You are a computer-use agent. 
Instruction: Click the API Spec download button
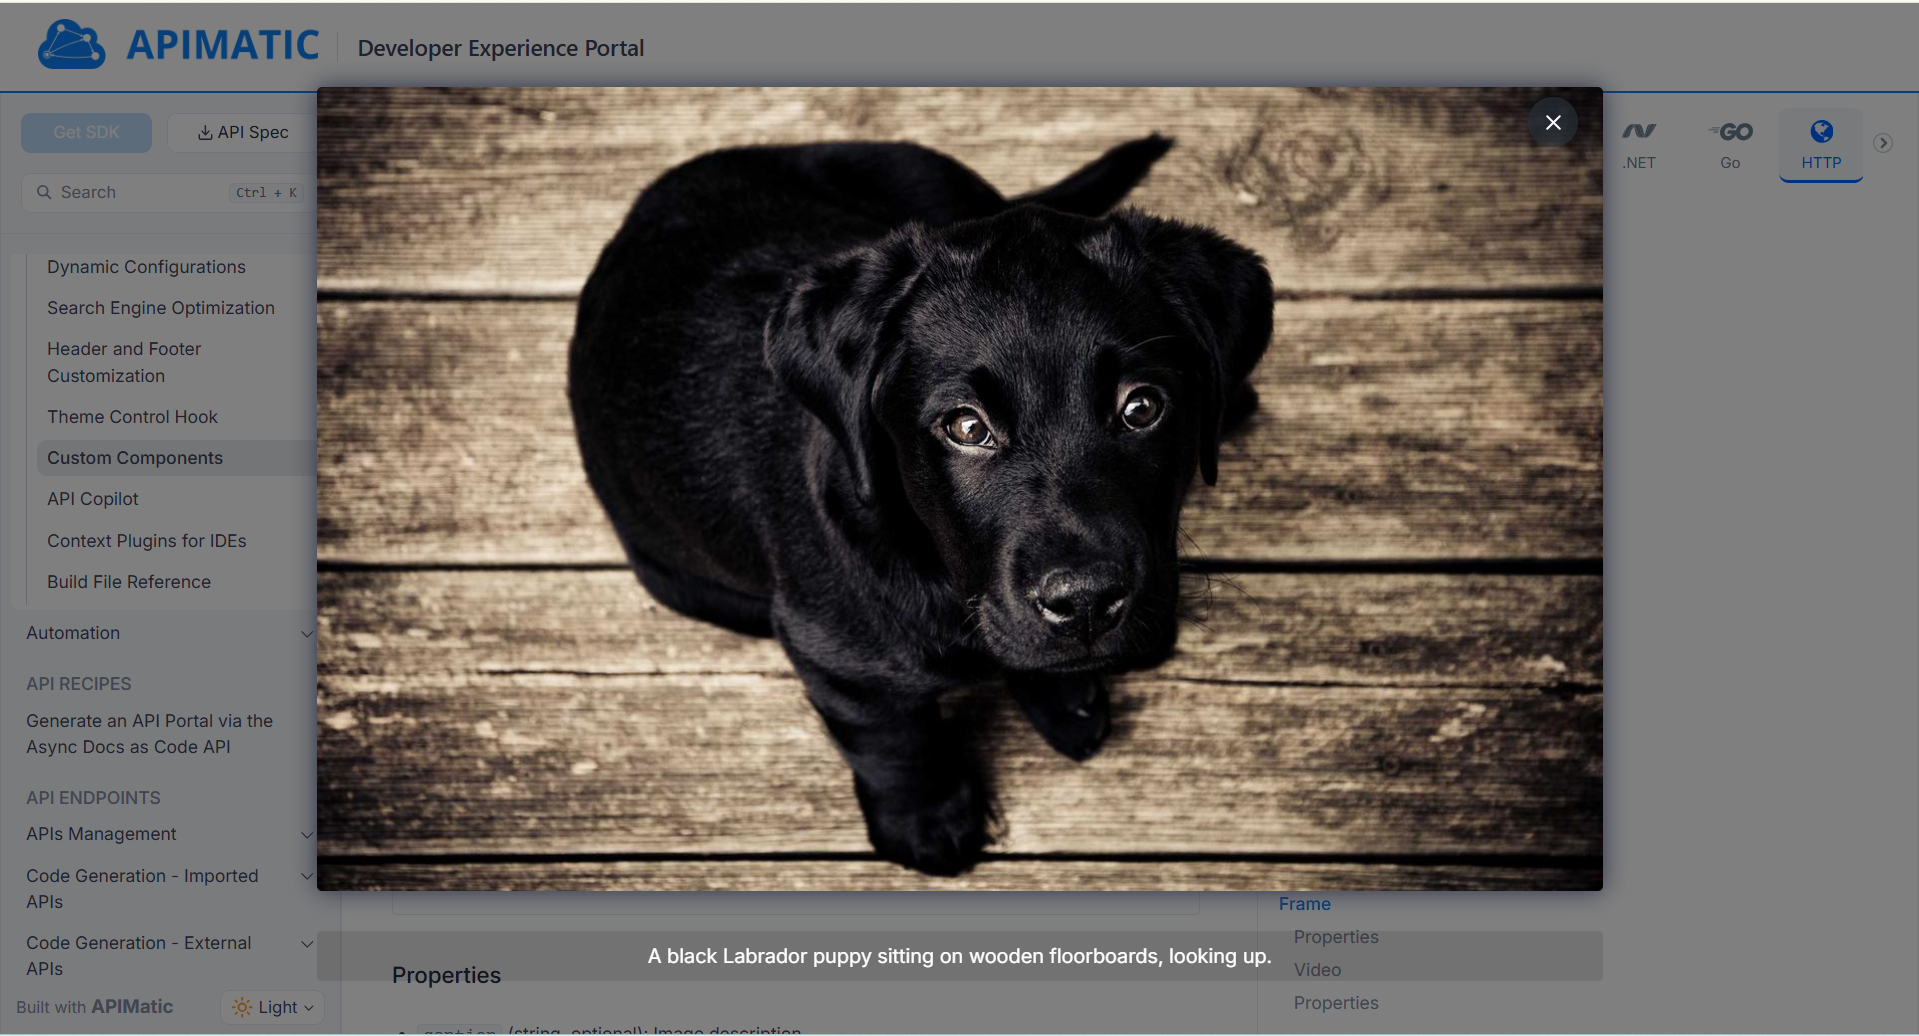[x=243, y=132]
